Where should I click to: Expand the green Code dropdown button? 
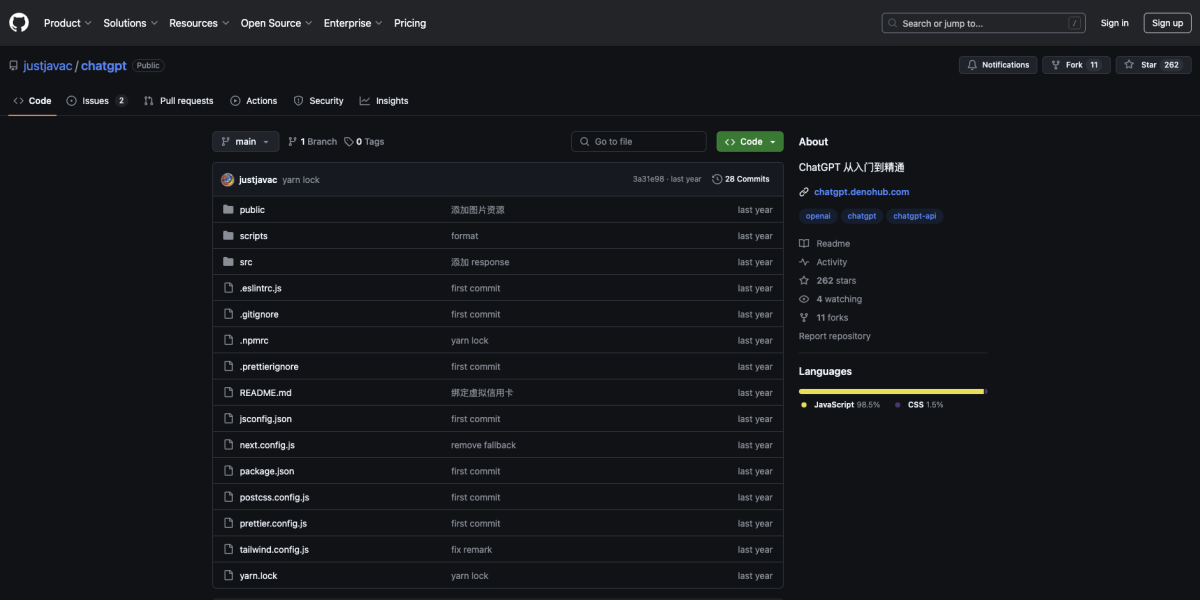point(750,142)
